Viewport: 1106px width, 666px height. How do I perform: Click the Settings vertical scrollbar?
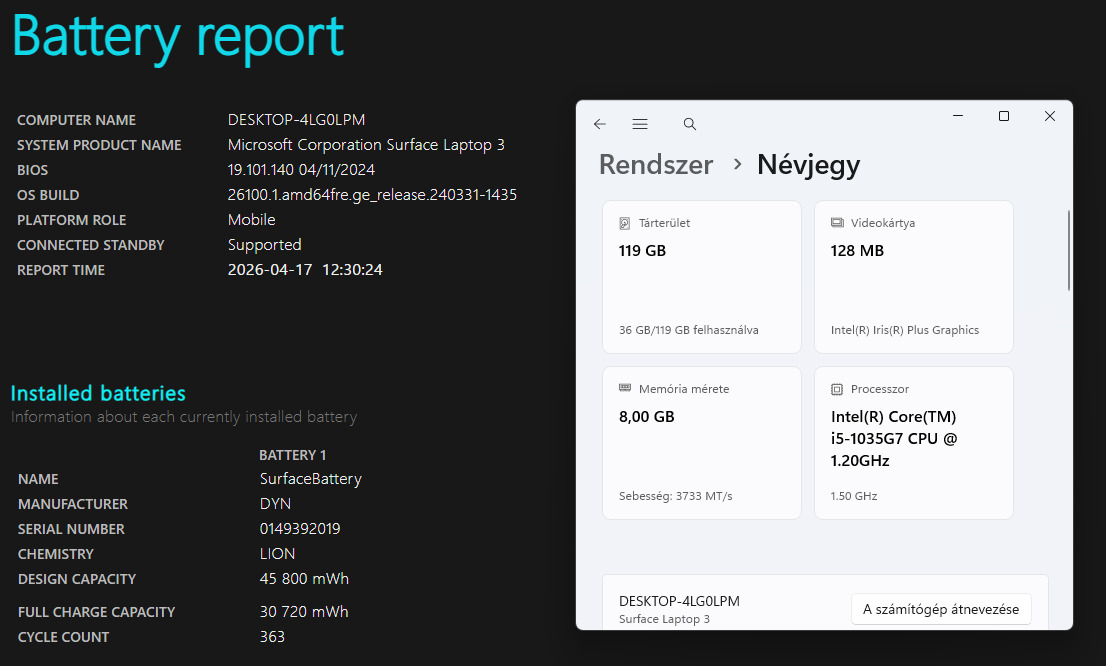click(1069, 250)
